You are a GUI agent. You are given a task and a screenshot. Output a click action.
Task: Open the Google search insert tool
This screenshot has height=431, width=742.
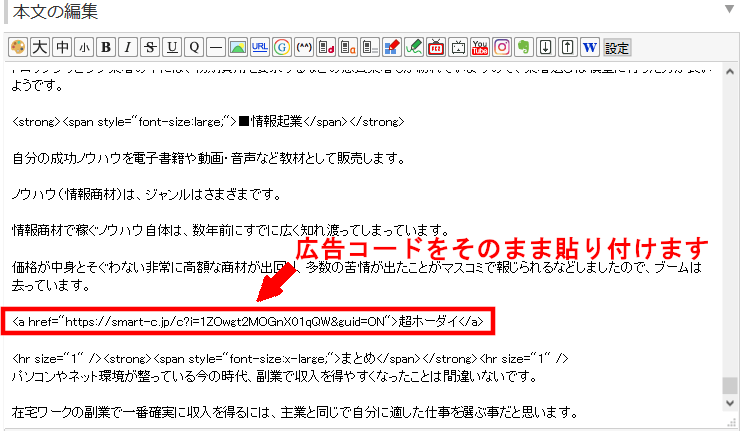click(x=282, y=47)
